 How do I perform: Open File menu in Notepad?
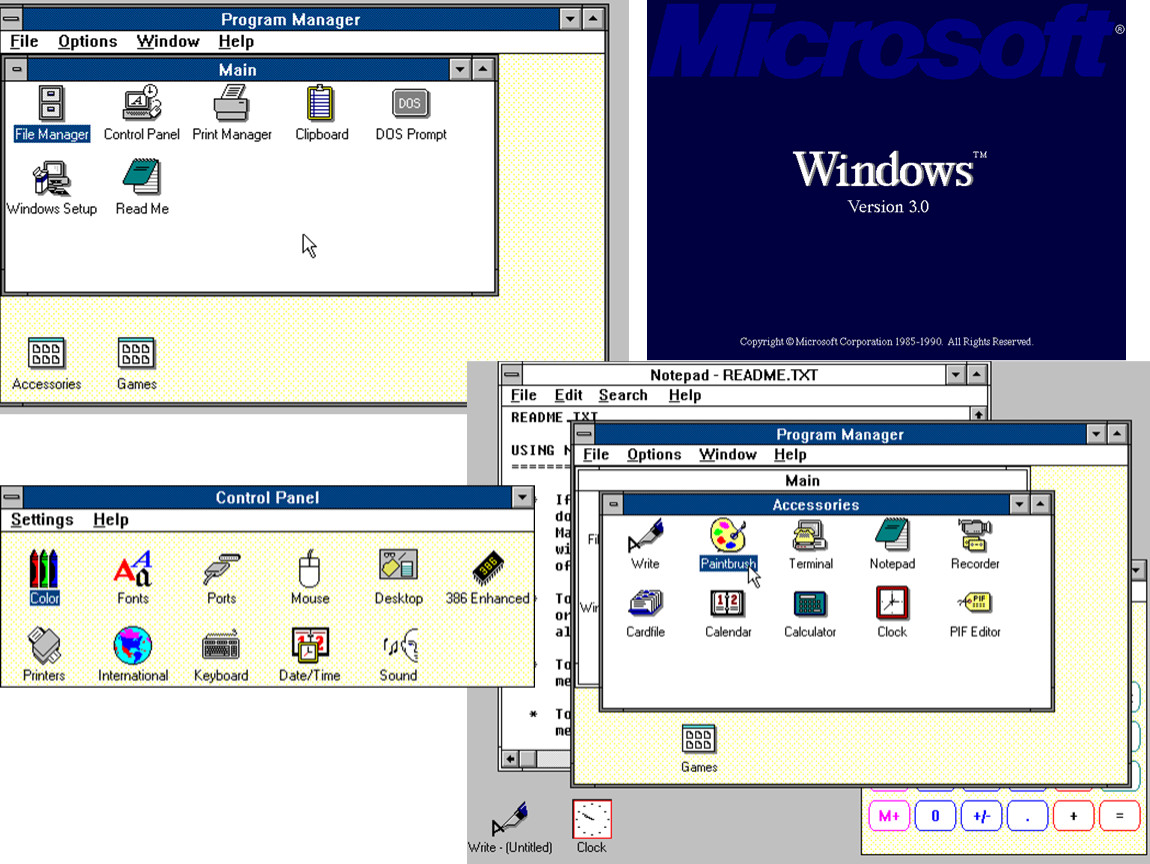(524, 395)
